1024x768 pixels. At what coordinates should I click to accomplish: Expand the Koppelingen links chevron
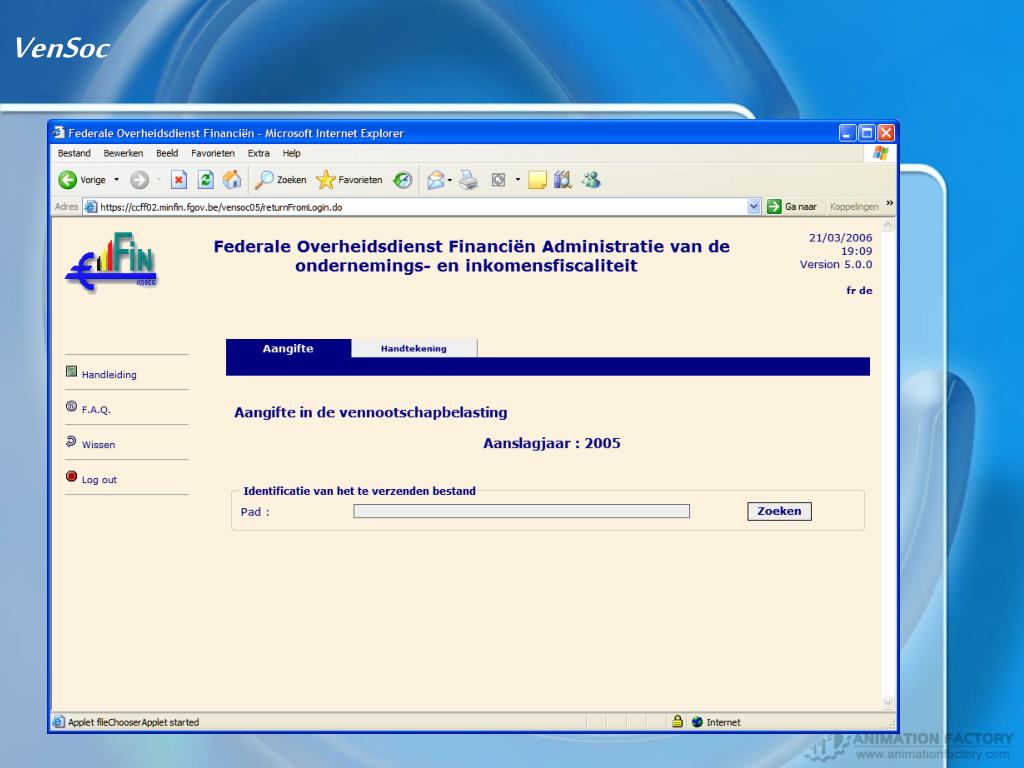pyautogui.click(x=889, y=204)
